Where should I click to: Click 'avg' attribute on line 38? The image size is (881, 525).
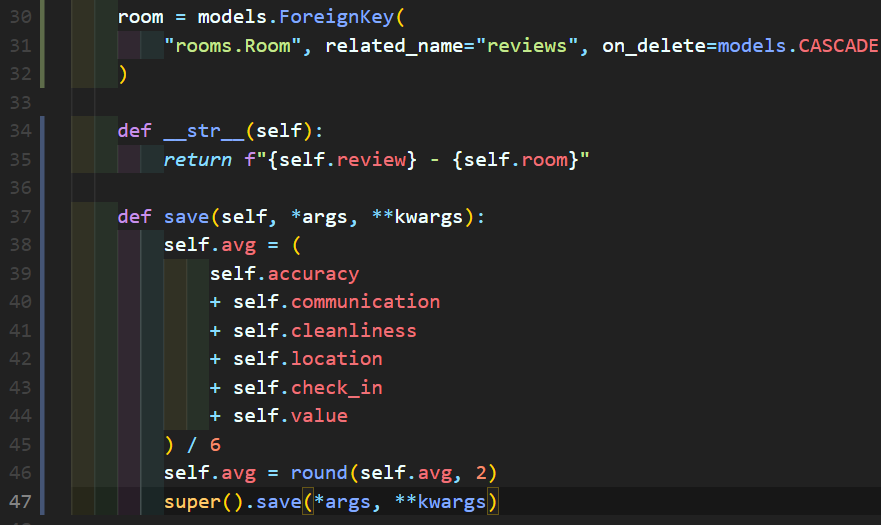point(238,246)
